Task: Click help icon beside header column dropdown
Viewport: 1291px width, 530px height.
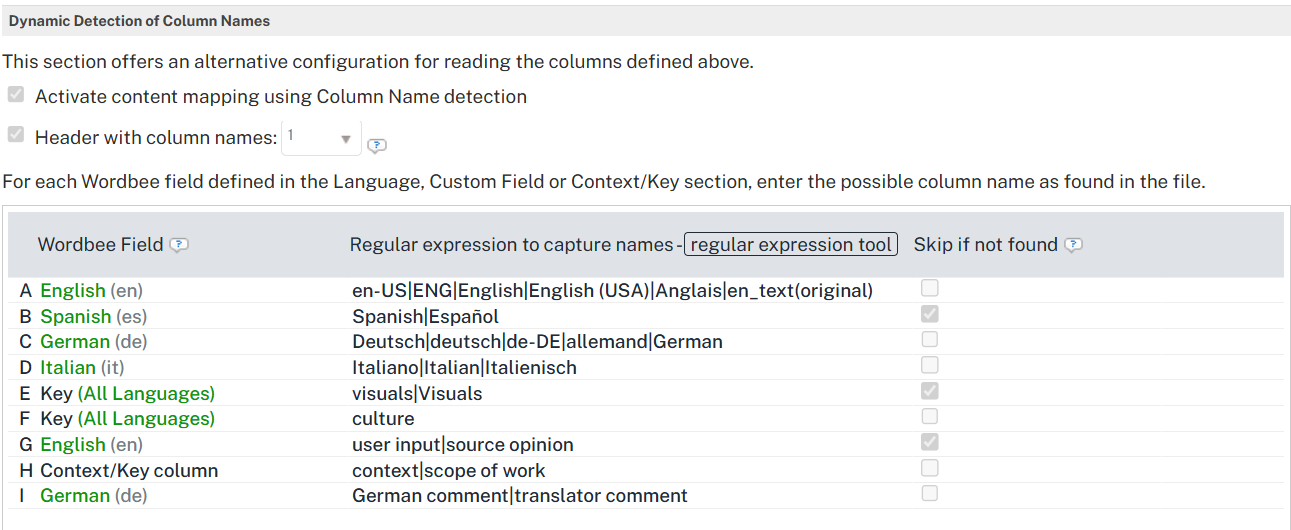Action: tap(376, 145)
